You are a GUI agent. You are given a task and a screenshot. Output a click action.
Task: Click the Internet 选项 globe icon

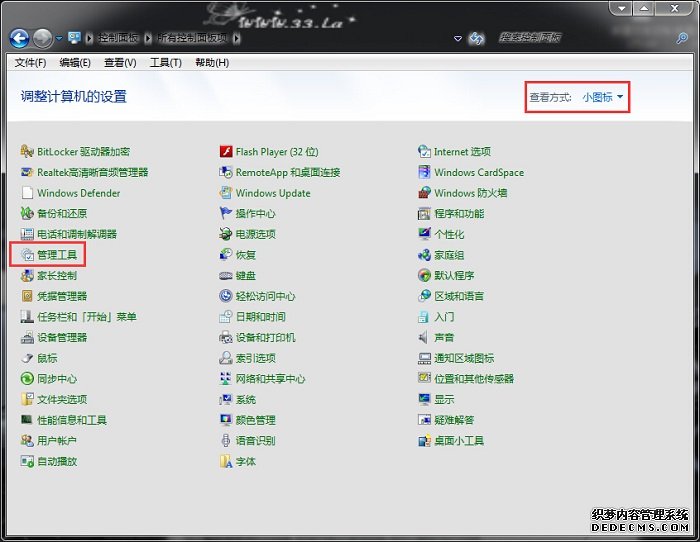(424, 151)
